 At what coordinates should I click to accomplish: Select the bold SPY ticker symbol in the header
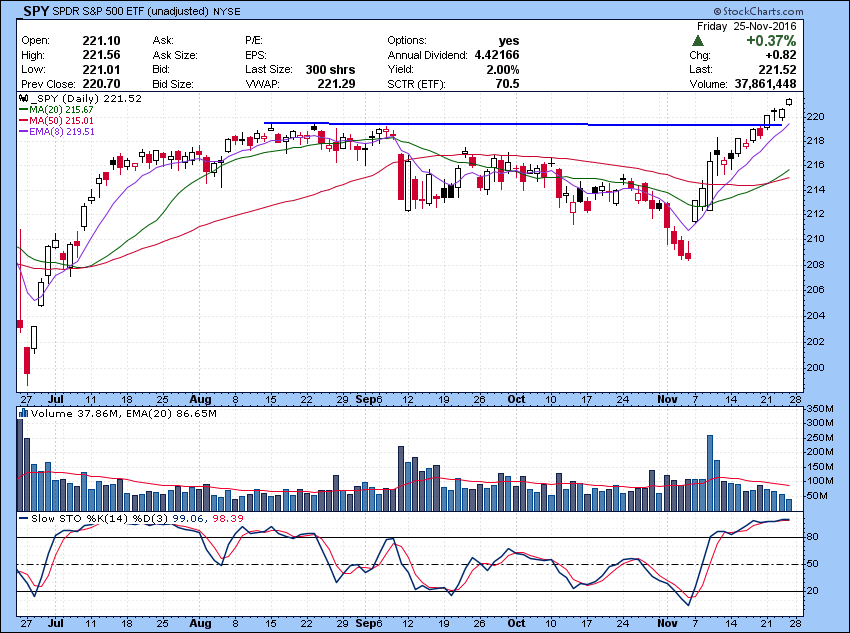tap(36, 11)
